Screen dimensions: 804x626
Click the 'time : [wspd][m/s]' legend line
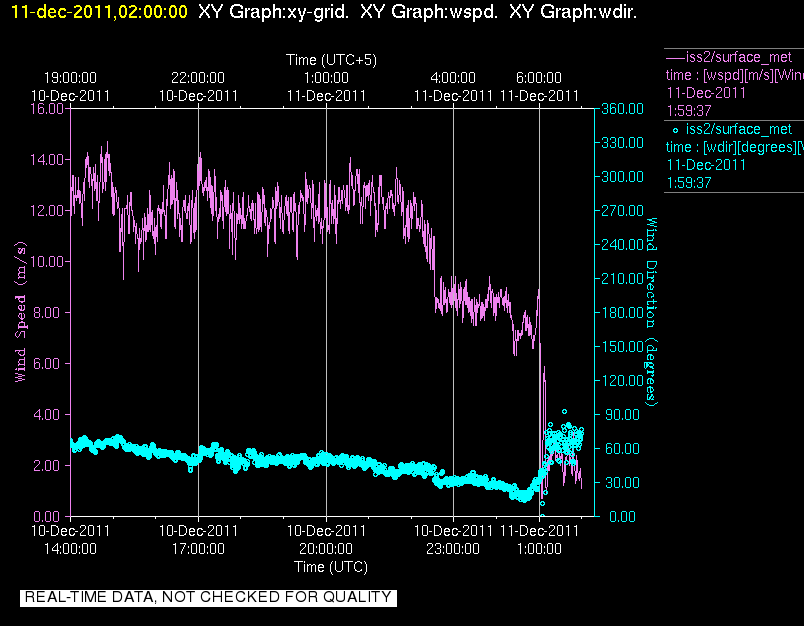coord(734,75)
